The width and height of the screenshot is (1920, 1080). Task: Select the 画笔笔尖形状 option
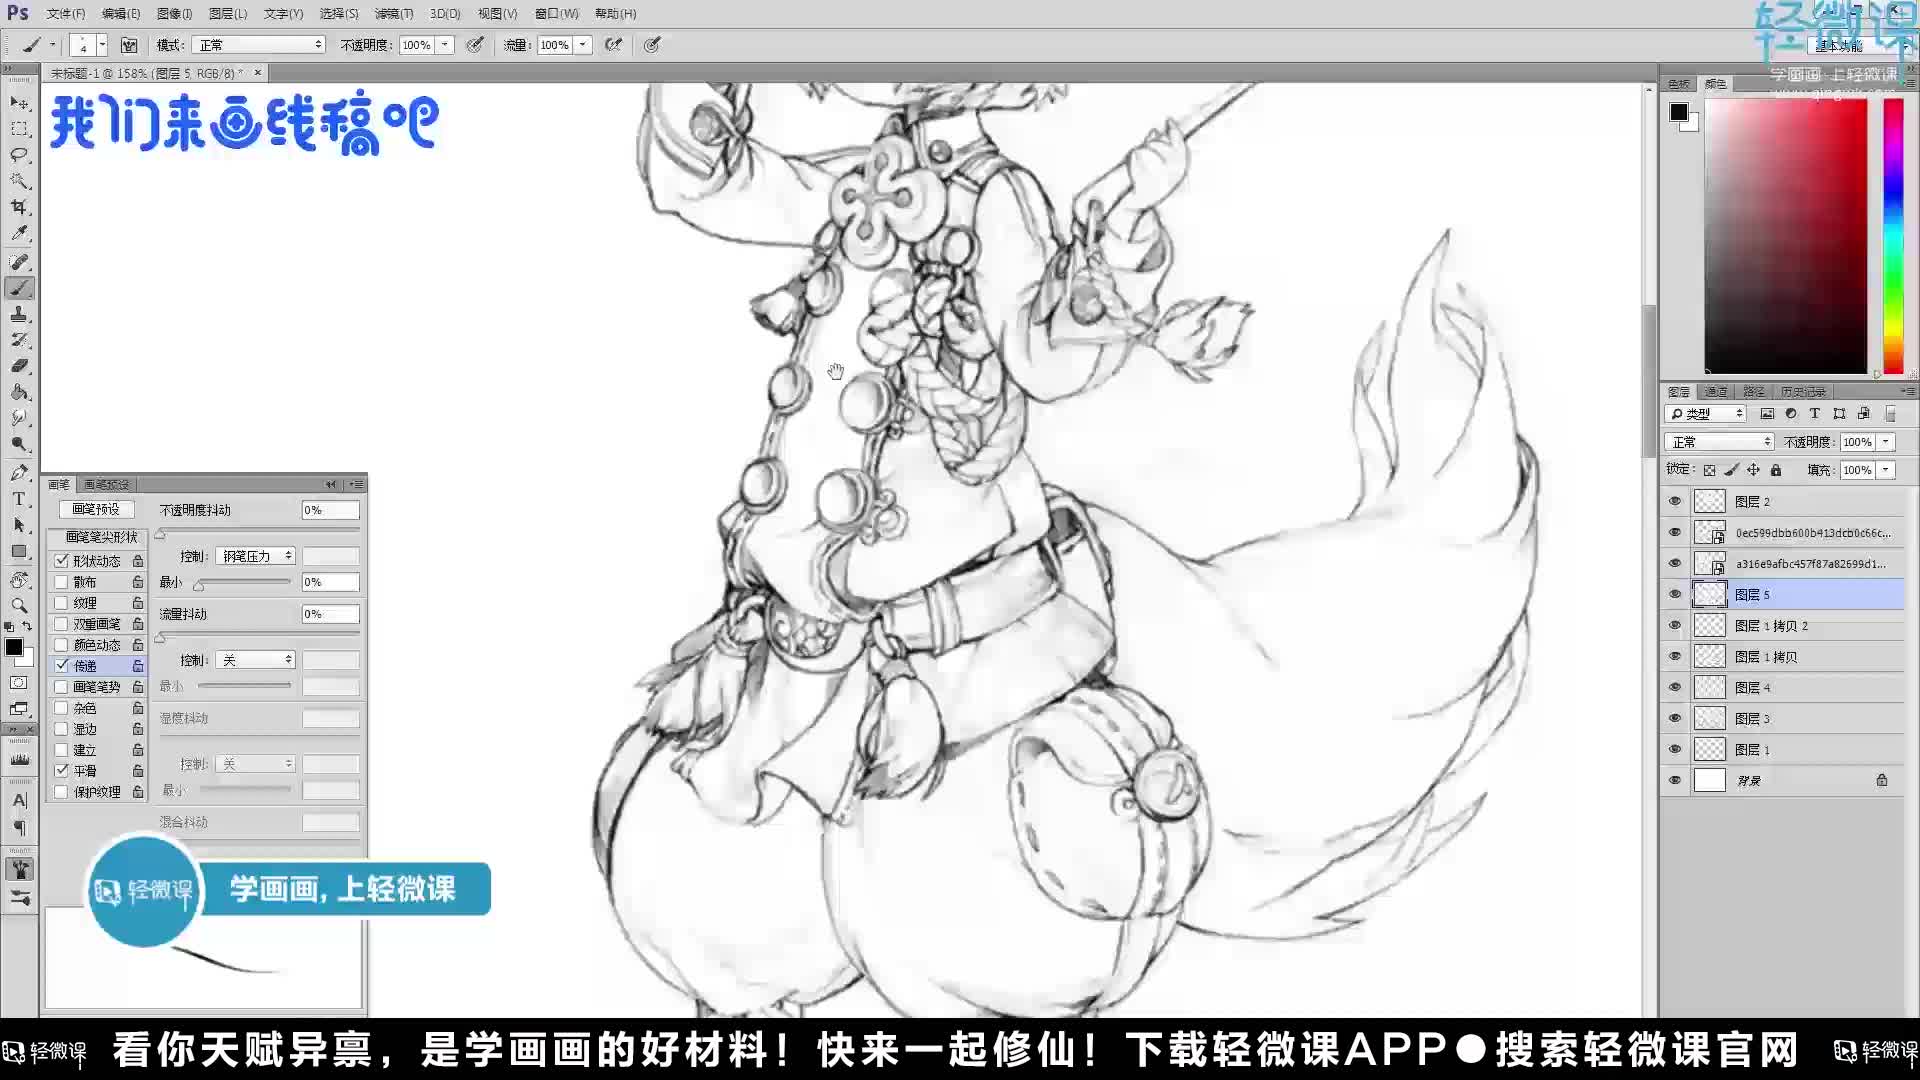tap(101, 537)
